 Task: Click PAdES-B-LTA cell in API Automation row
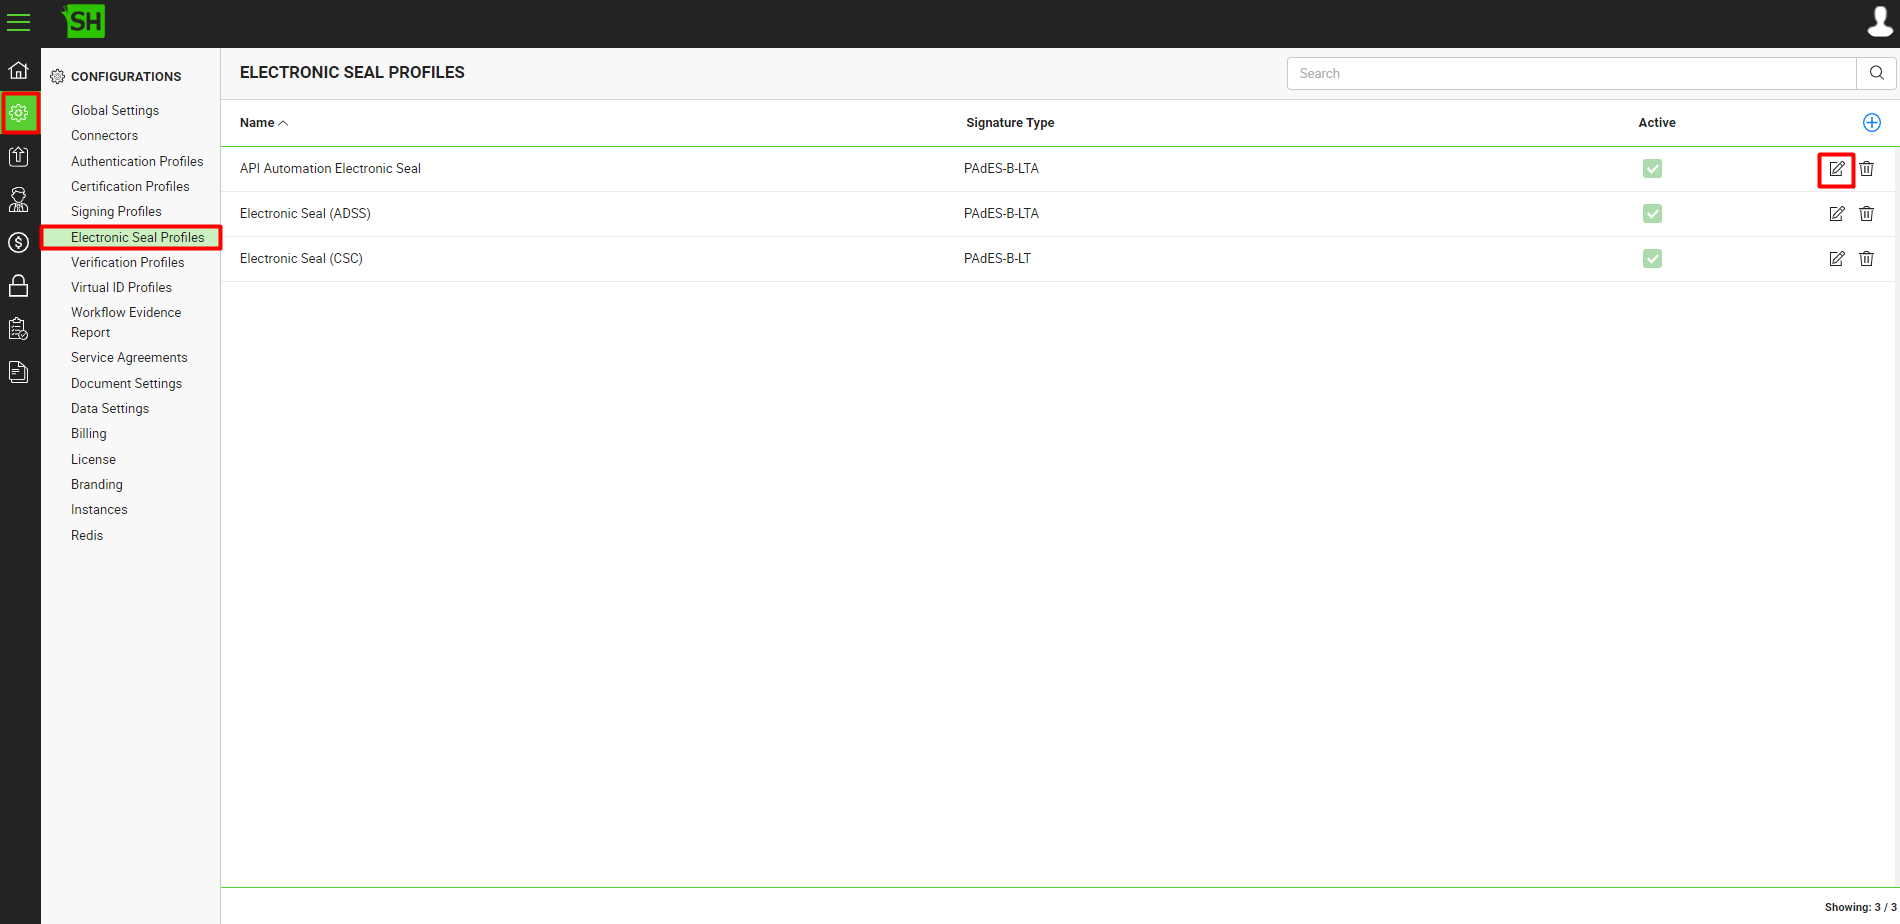click(1001, 168)
